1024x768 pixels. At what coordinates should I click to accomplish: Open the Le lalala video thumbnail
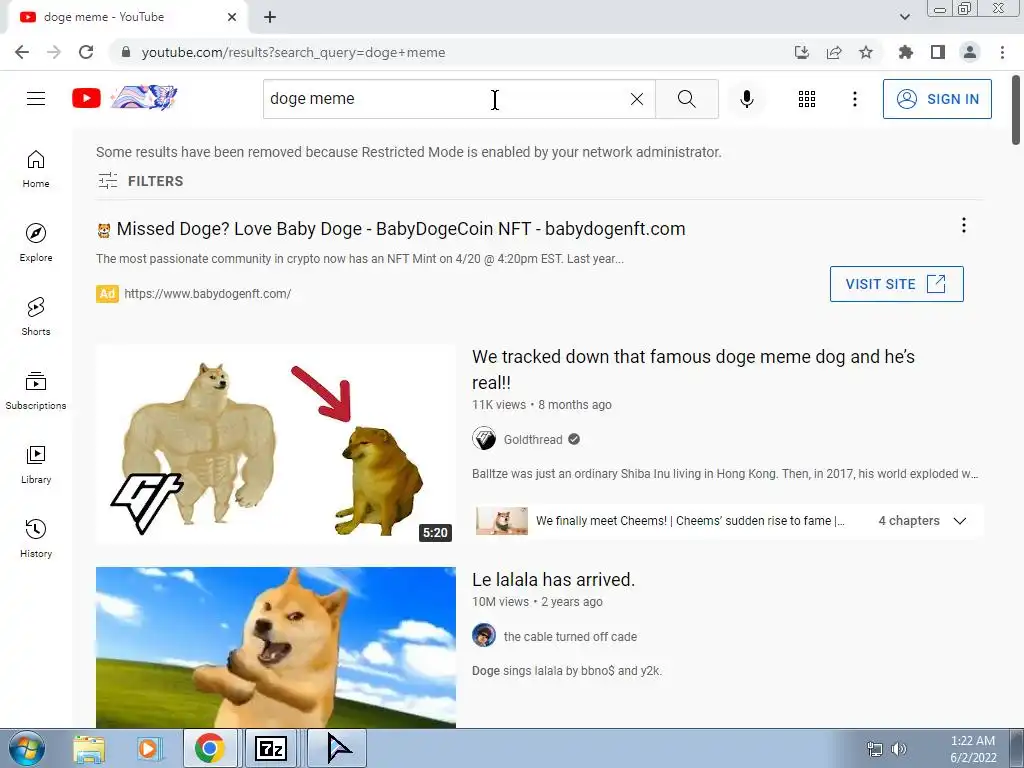pos(276,647)
